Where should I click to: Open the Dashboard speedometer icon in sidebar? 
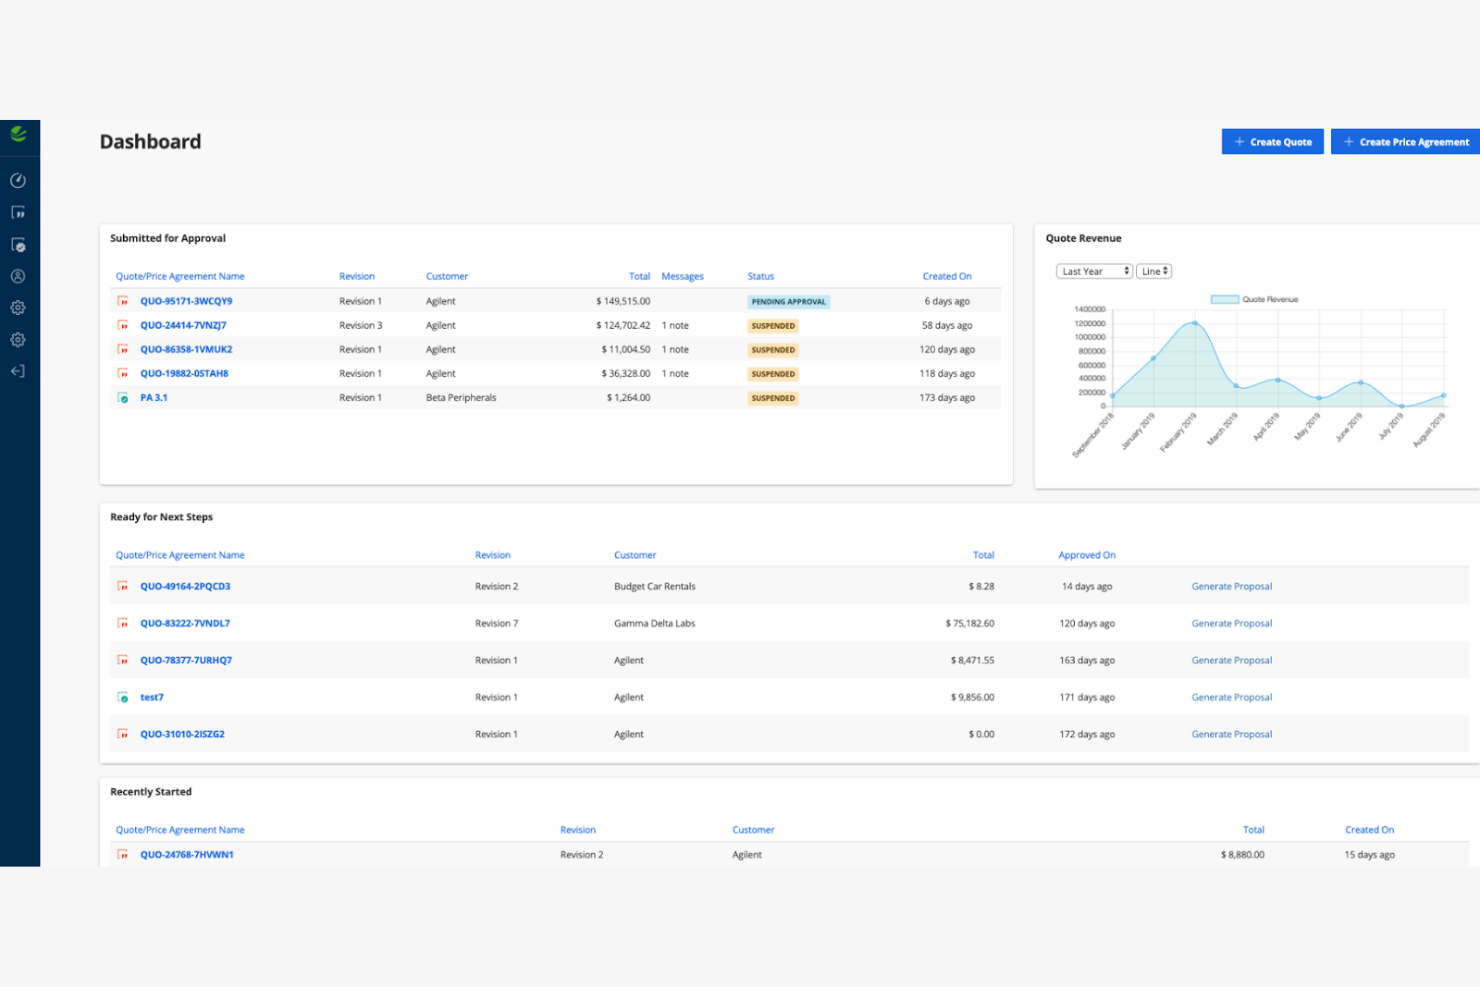(18, 181)
